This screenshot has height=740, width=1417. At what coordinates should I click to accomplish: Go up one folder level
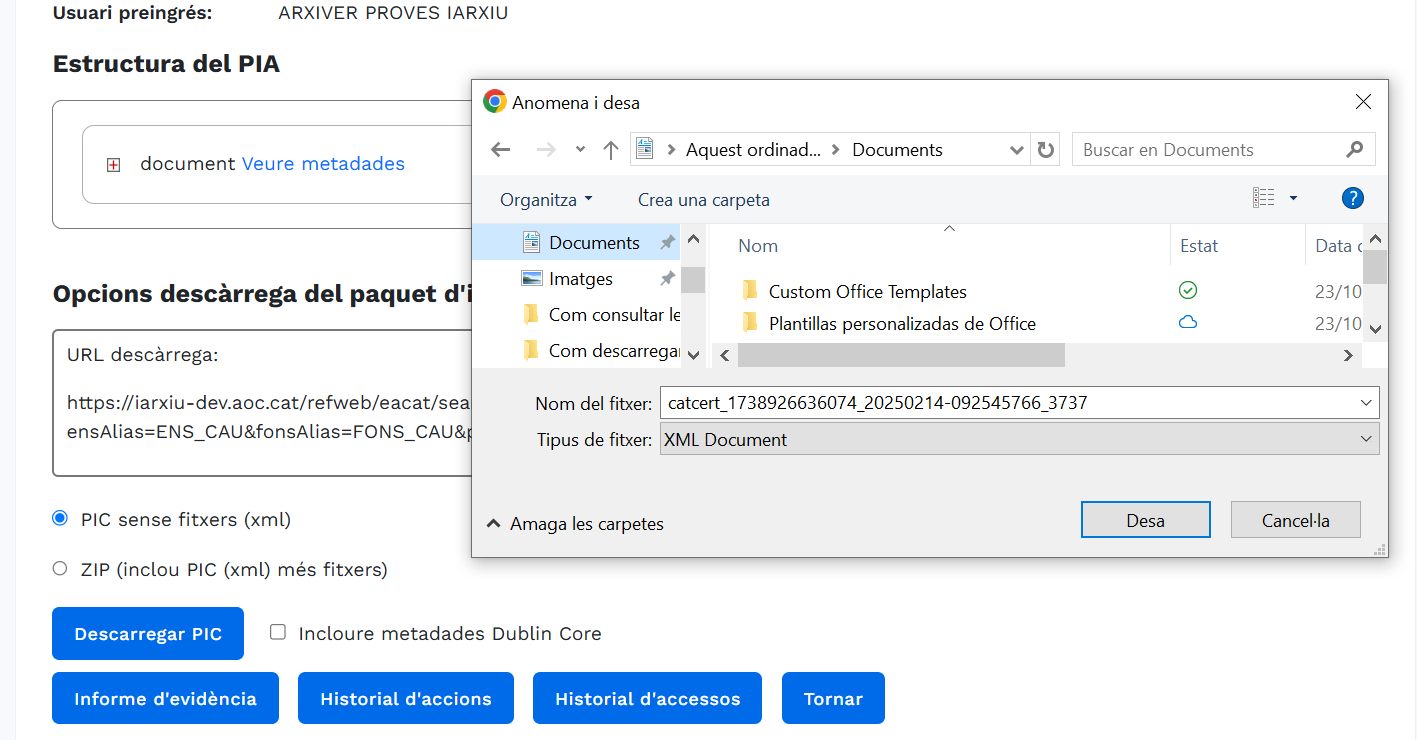611,150
